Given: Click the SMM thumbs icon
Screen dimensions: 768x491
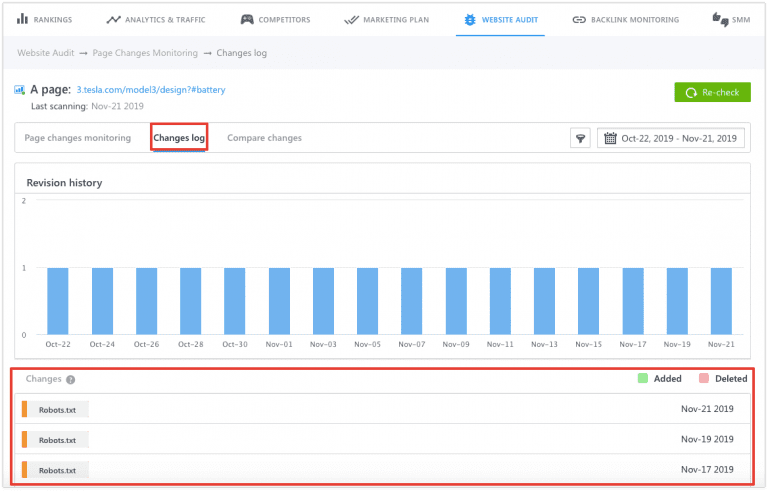Looking at the screenshot, I should pos(720,19).
